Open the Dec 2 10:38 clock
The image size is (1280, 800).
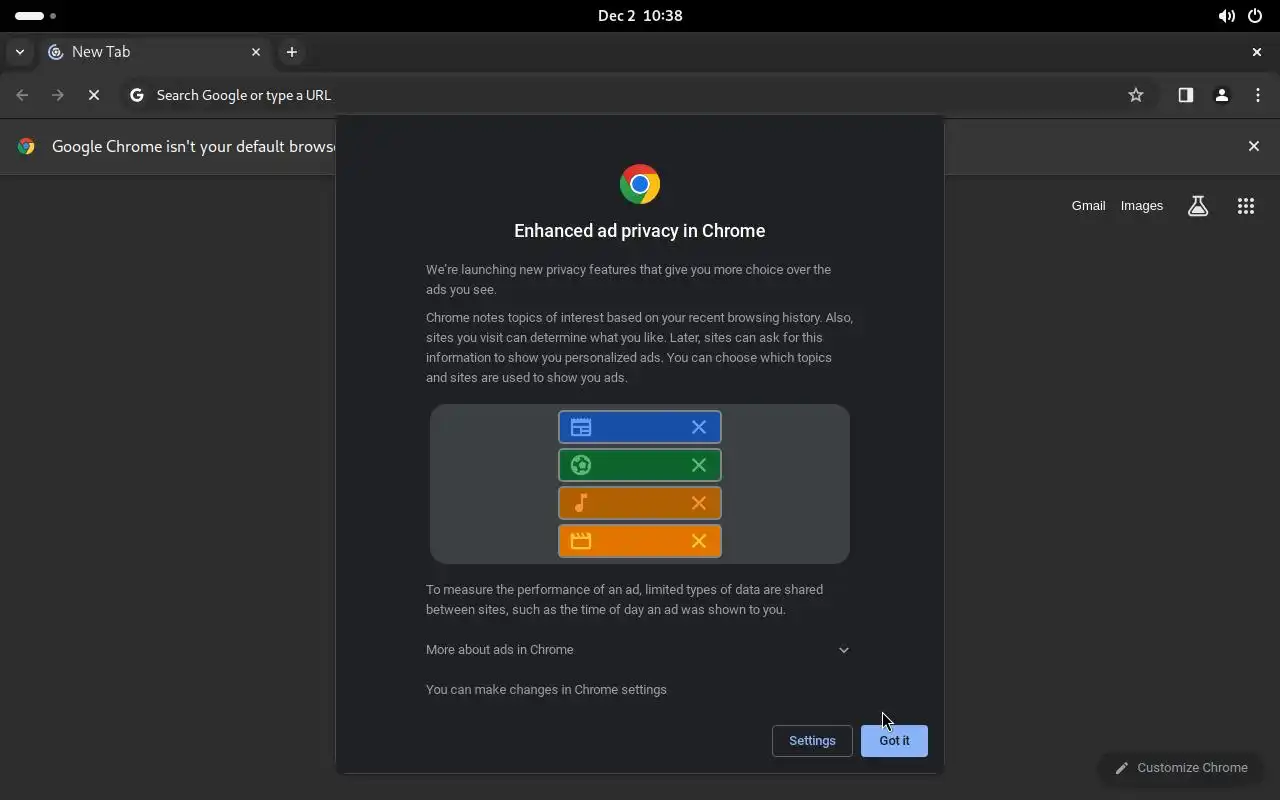point(640,16)
